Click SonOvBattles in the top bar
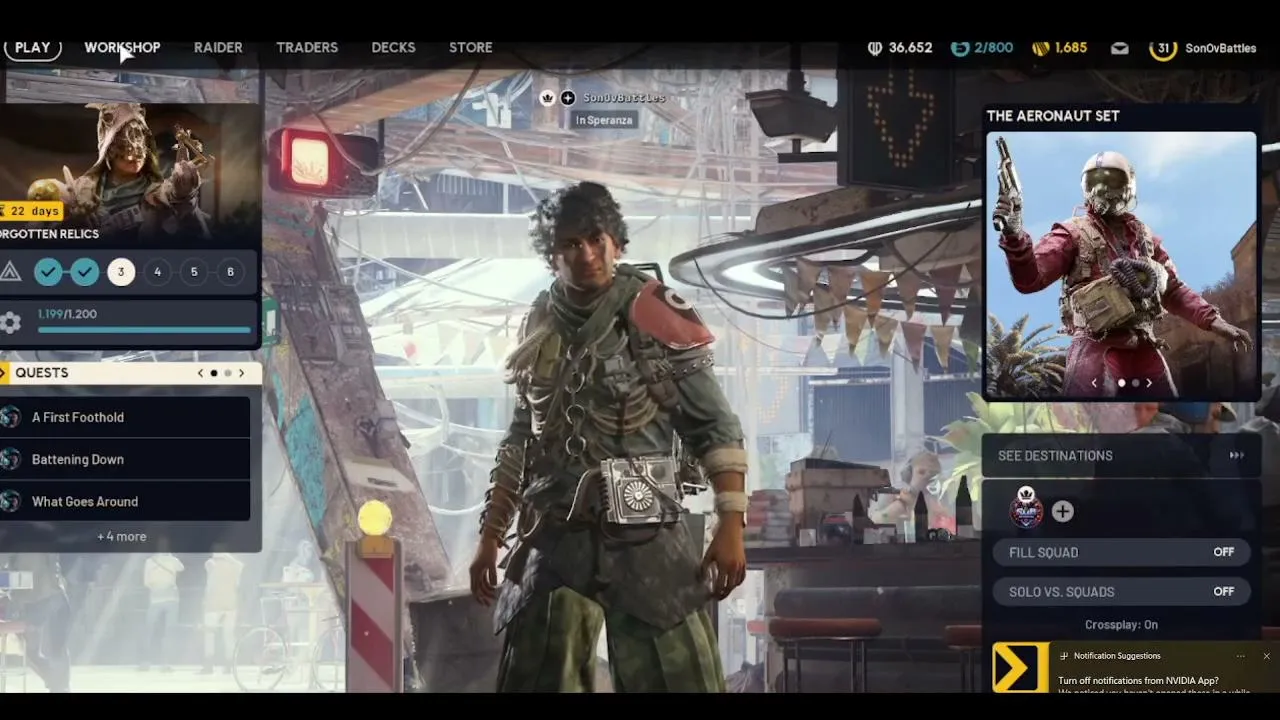Screen dimensions: 1280x720 pos(1220,48)
